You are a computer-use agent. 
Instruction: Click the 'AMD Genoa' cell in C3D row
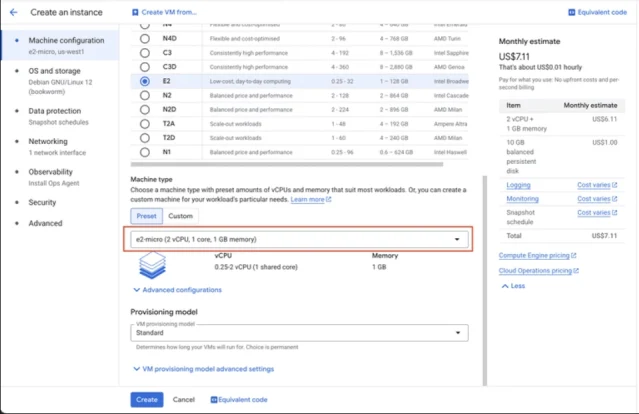click(x=449, y=67)
